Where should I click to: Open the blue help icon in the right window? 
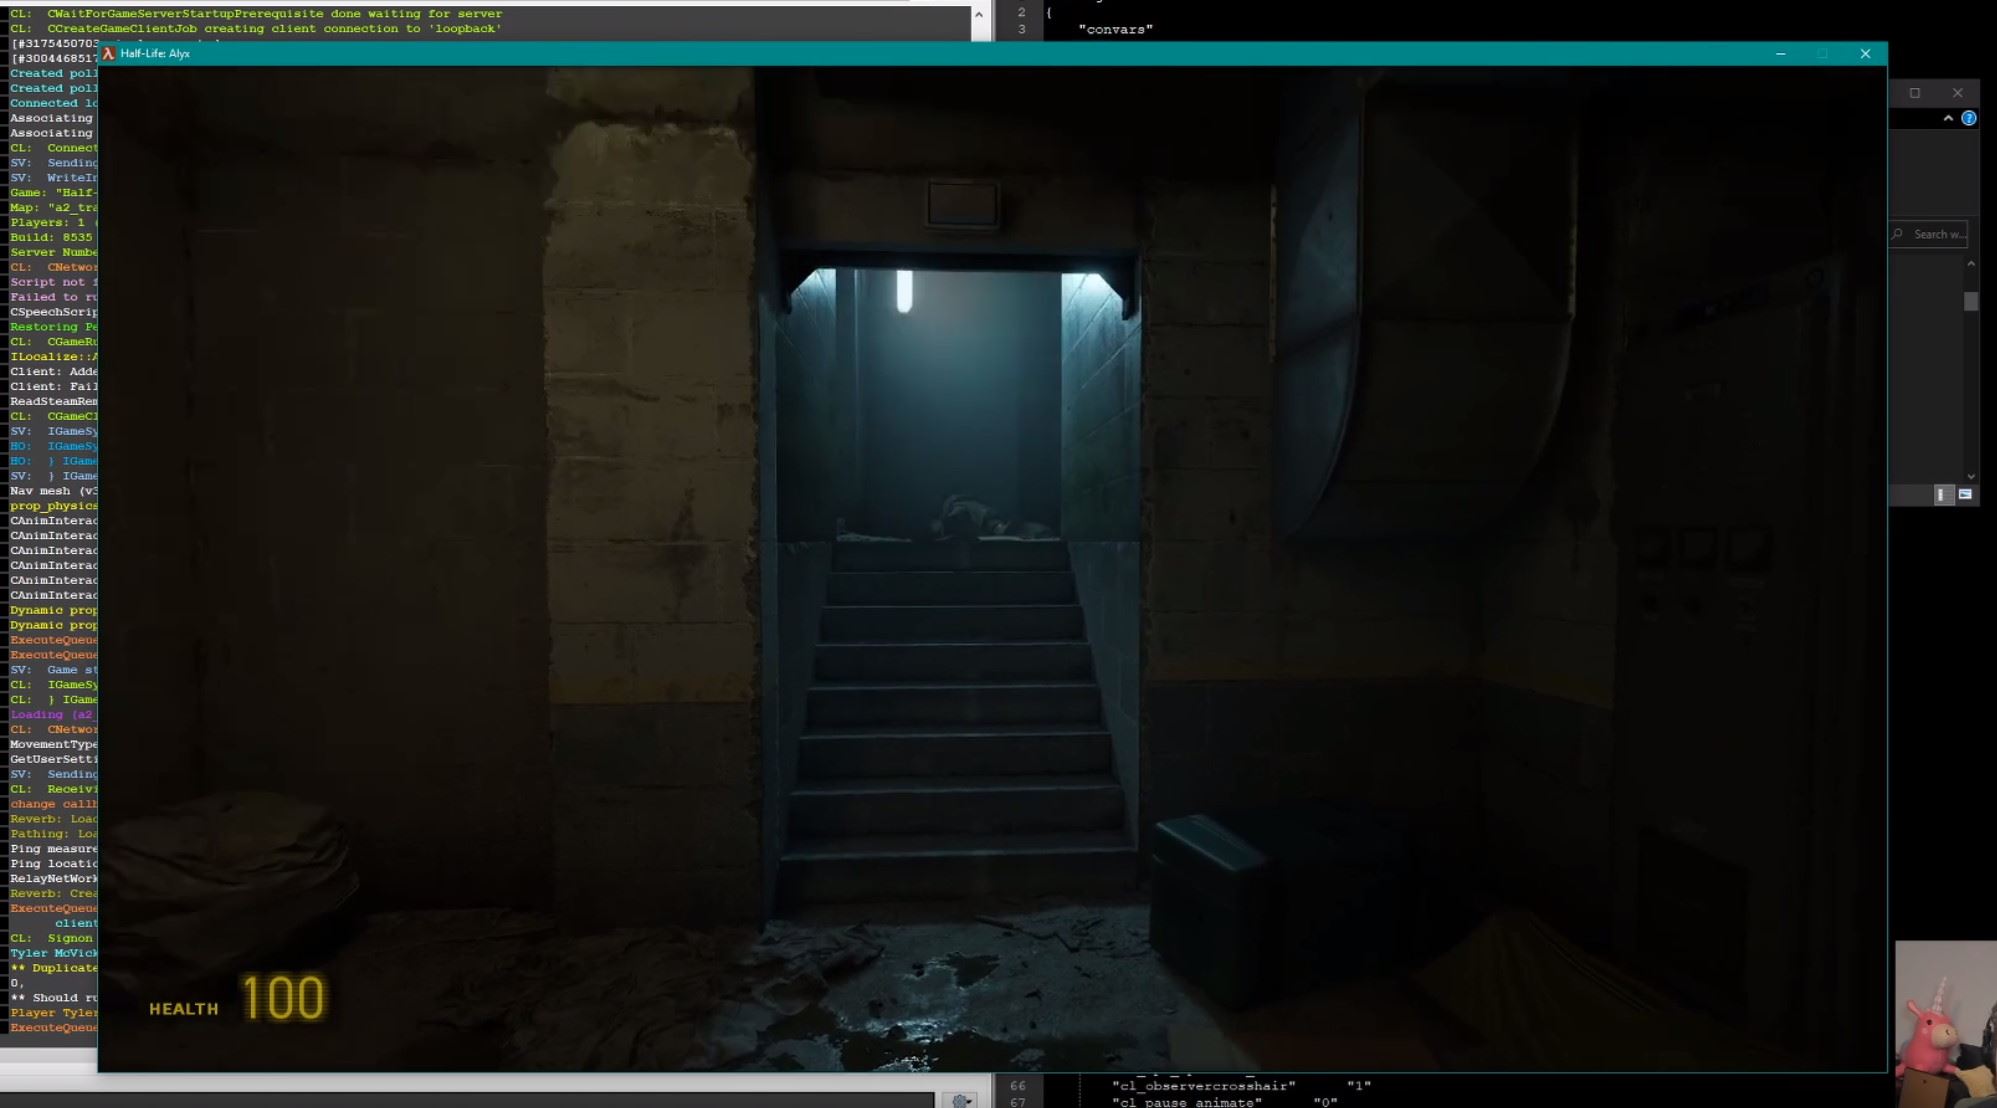[1969, 118]
